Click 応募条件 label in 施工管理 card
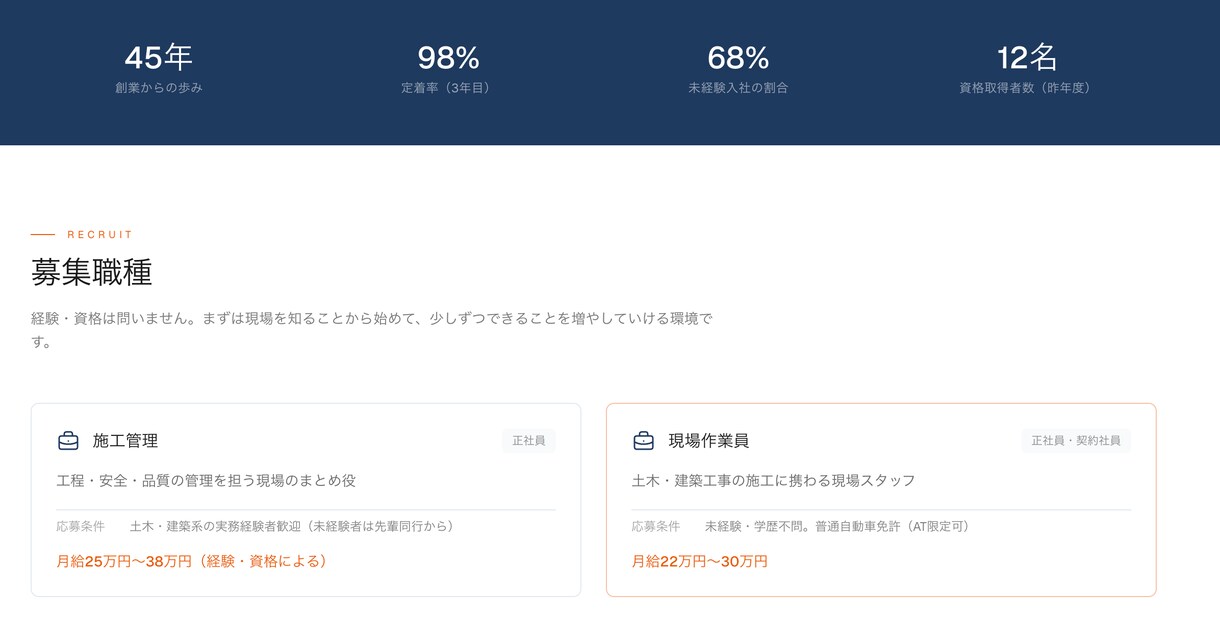This screenshot has width=1220, height=619. 81,526
